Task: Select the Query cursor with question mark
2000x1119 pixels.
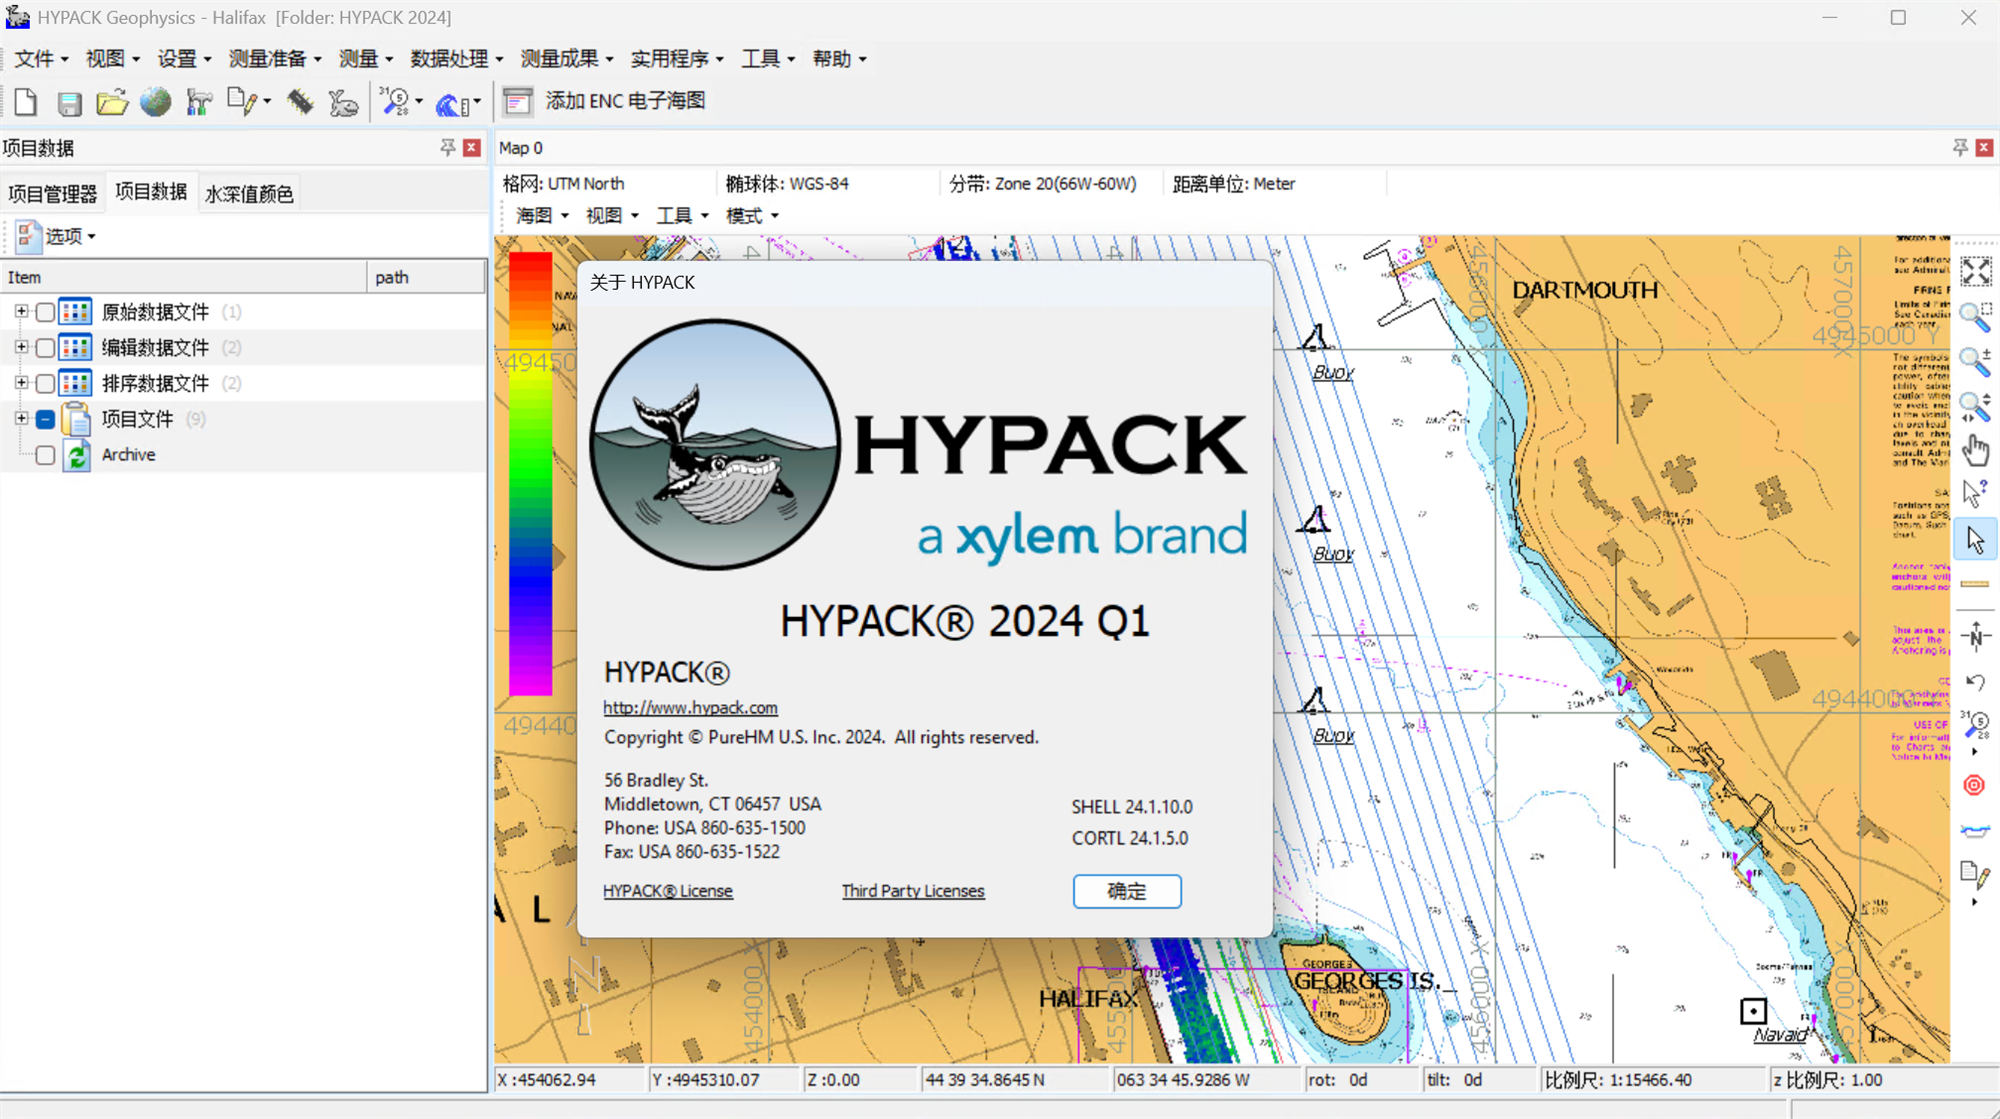Action: point(1975,494)
